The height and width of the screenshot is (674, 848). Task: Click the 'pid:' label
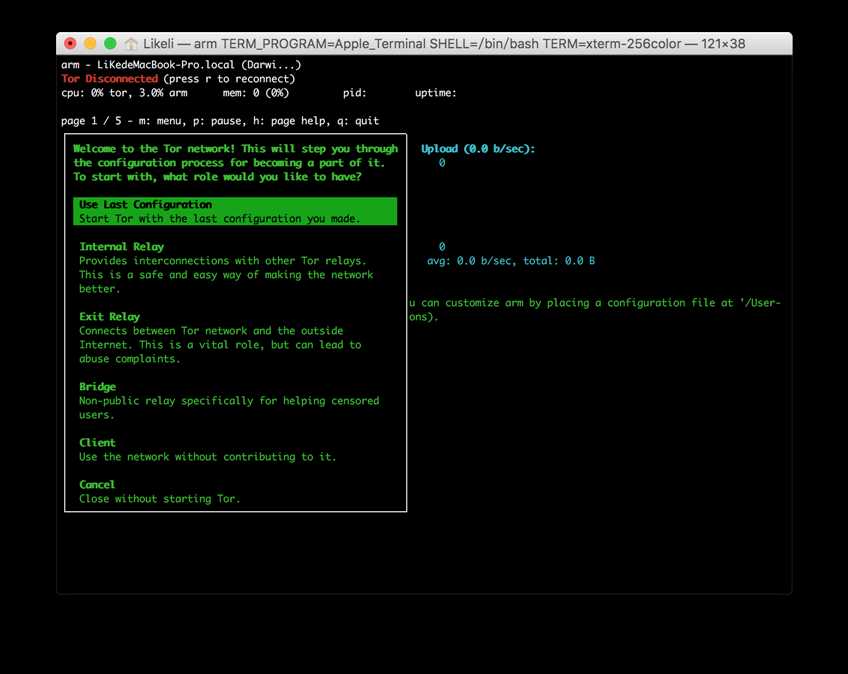[x=355, y=93]
